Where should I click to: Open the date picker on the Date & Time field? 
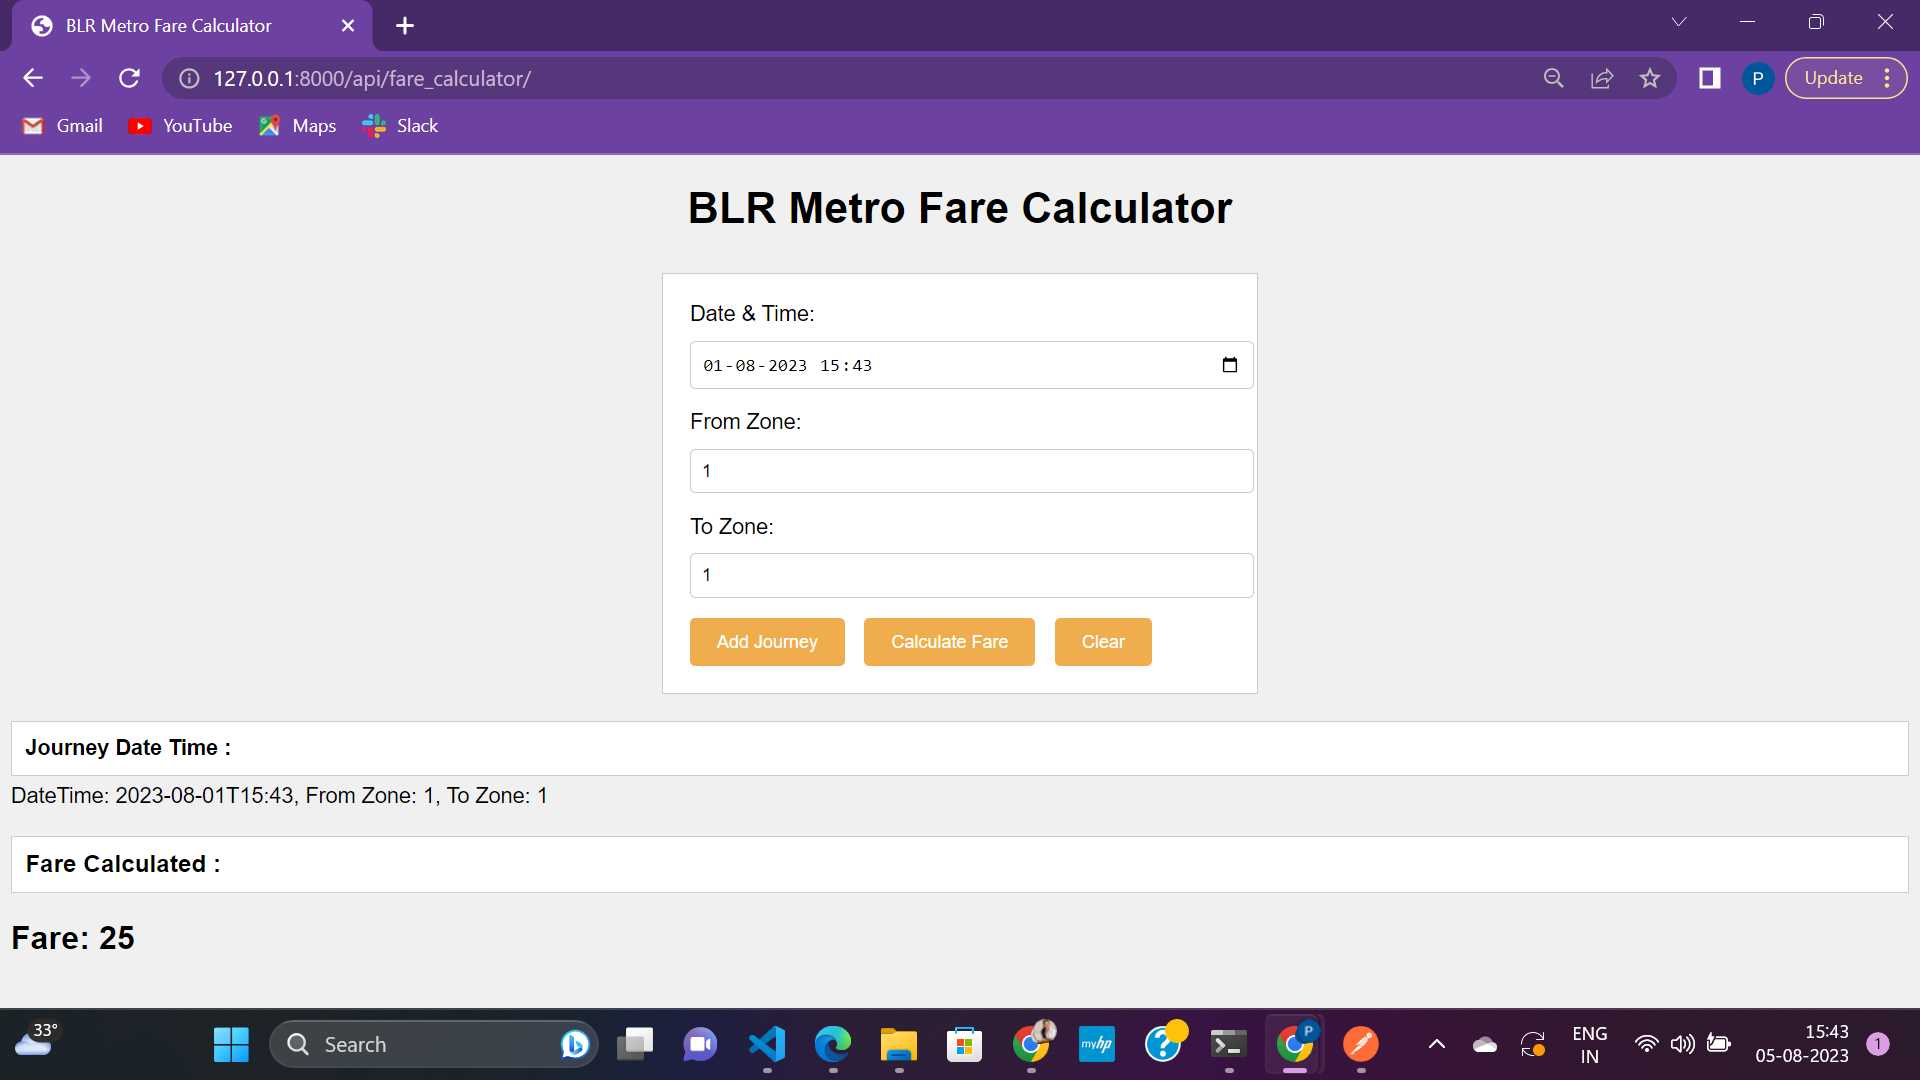(1228, 365)
